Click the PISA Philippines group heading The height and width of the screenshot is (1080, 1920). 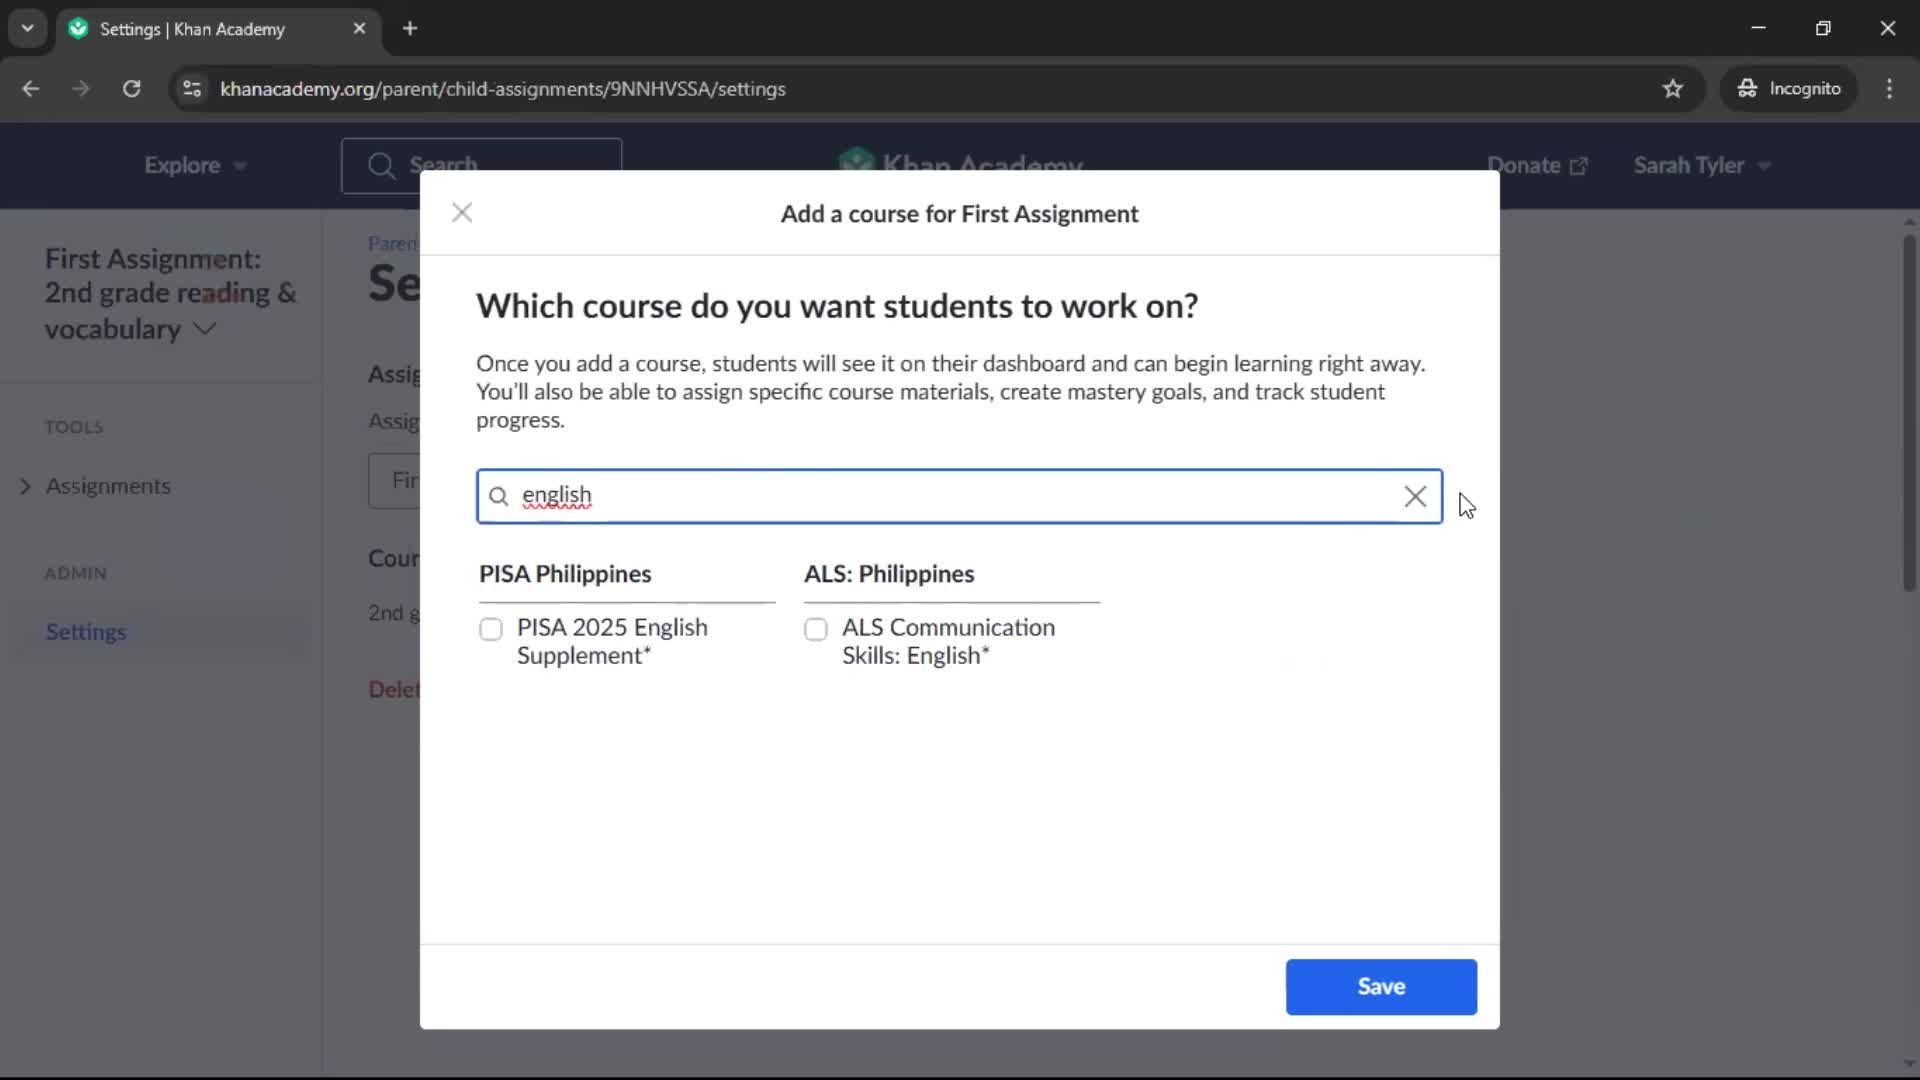pos(565,574)
